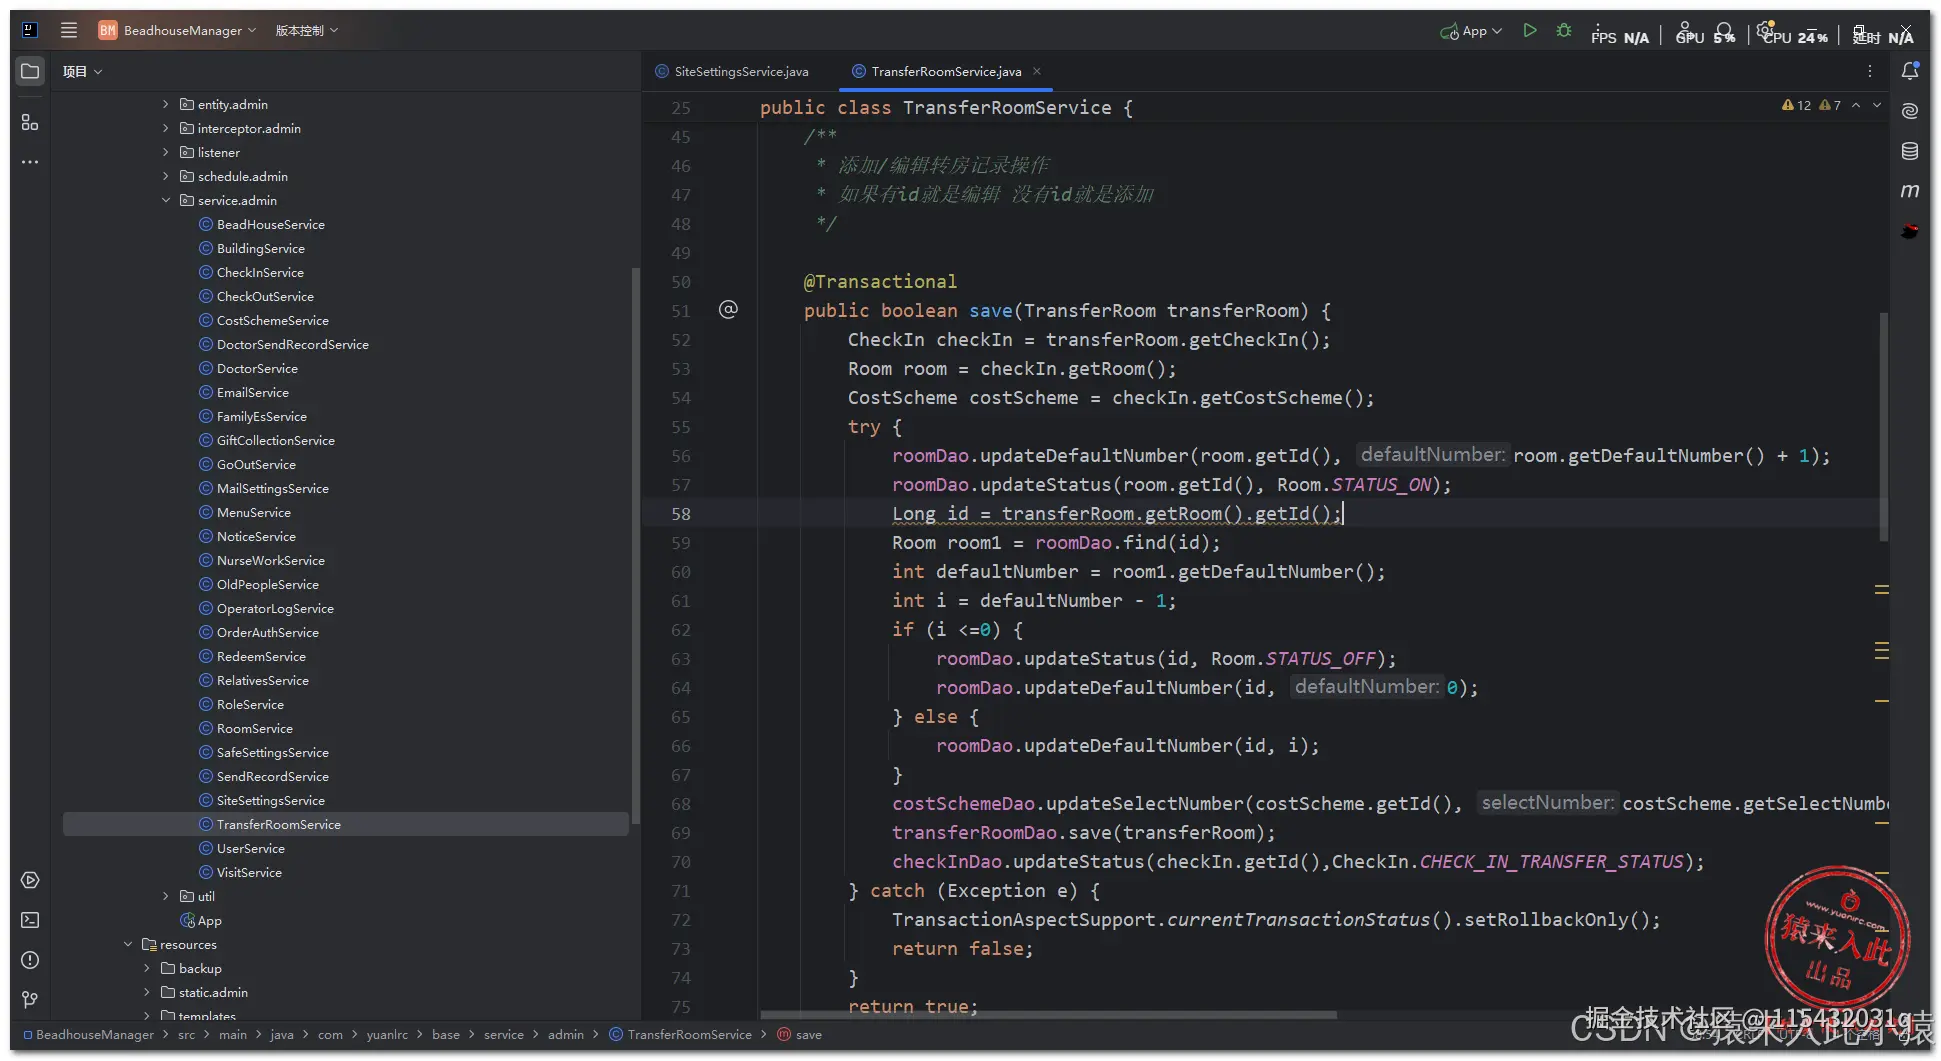This screenshot has width=1941, height=1061.
Task: Close the TransferRoomService.java tab
Action: click(1037, 71)
